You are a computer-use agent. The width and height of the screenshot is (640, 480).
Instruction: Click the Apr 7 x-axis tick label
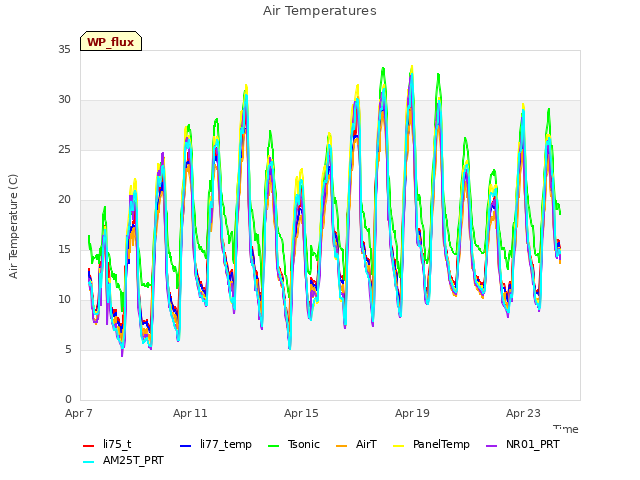(x=79, y=413)
